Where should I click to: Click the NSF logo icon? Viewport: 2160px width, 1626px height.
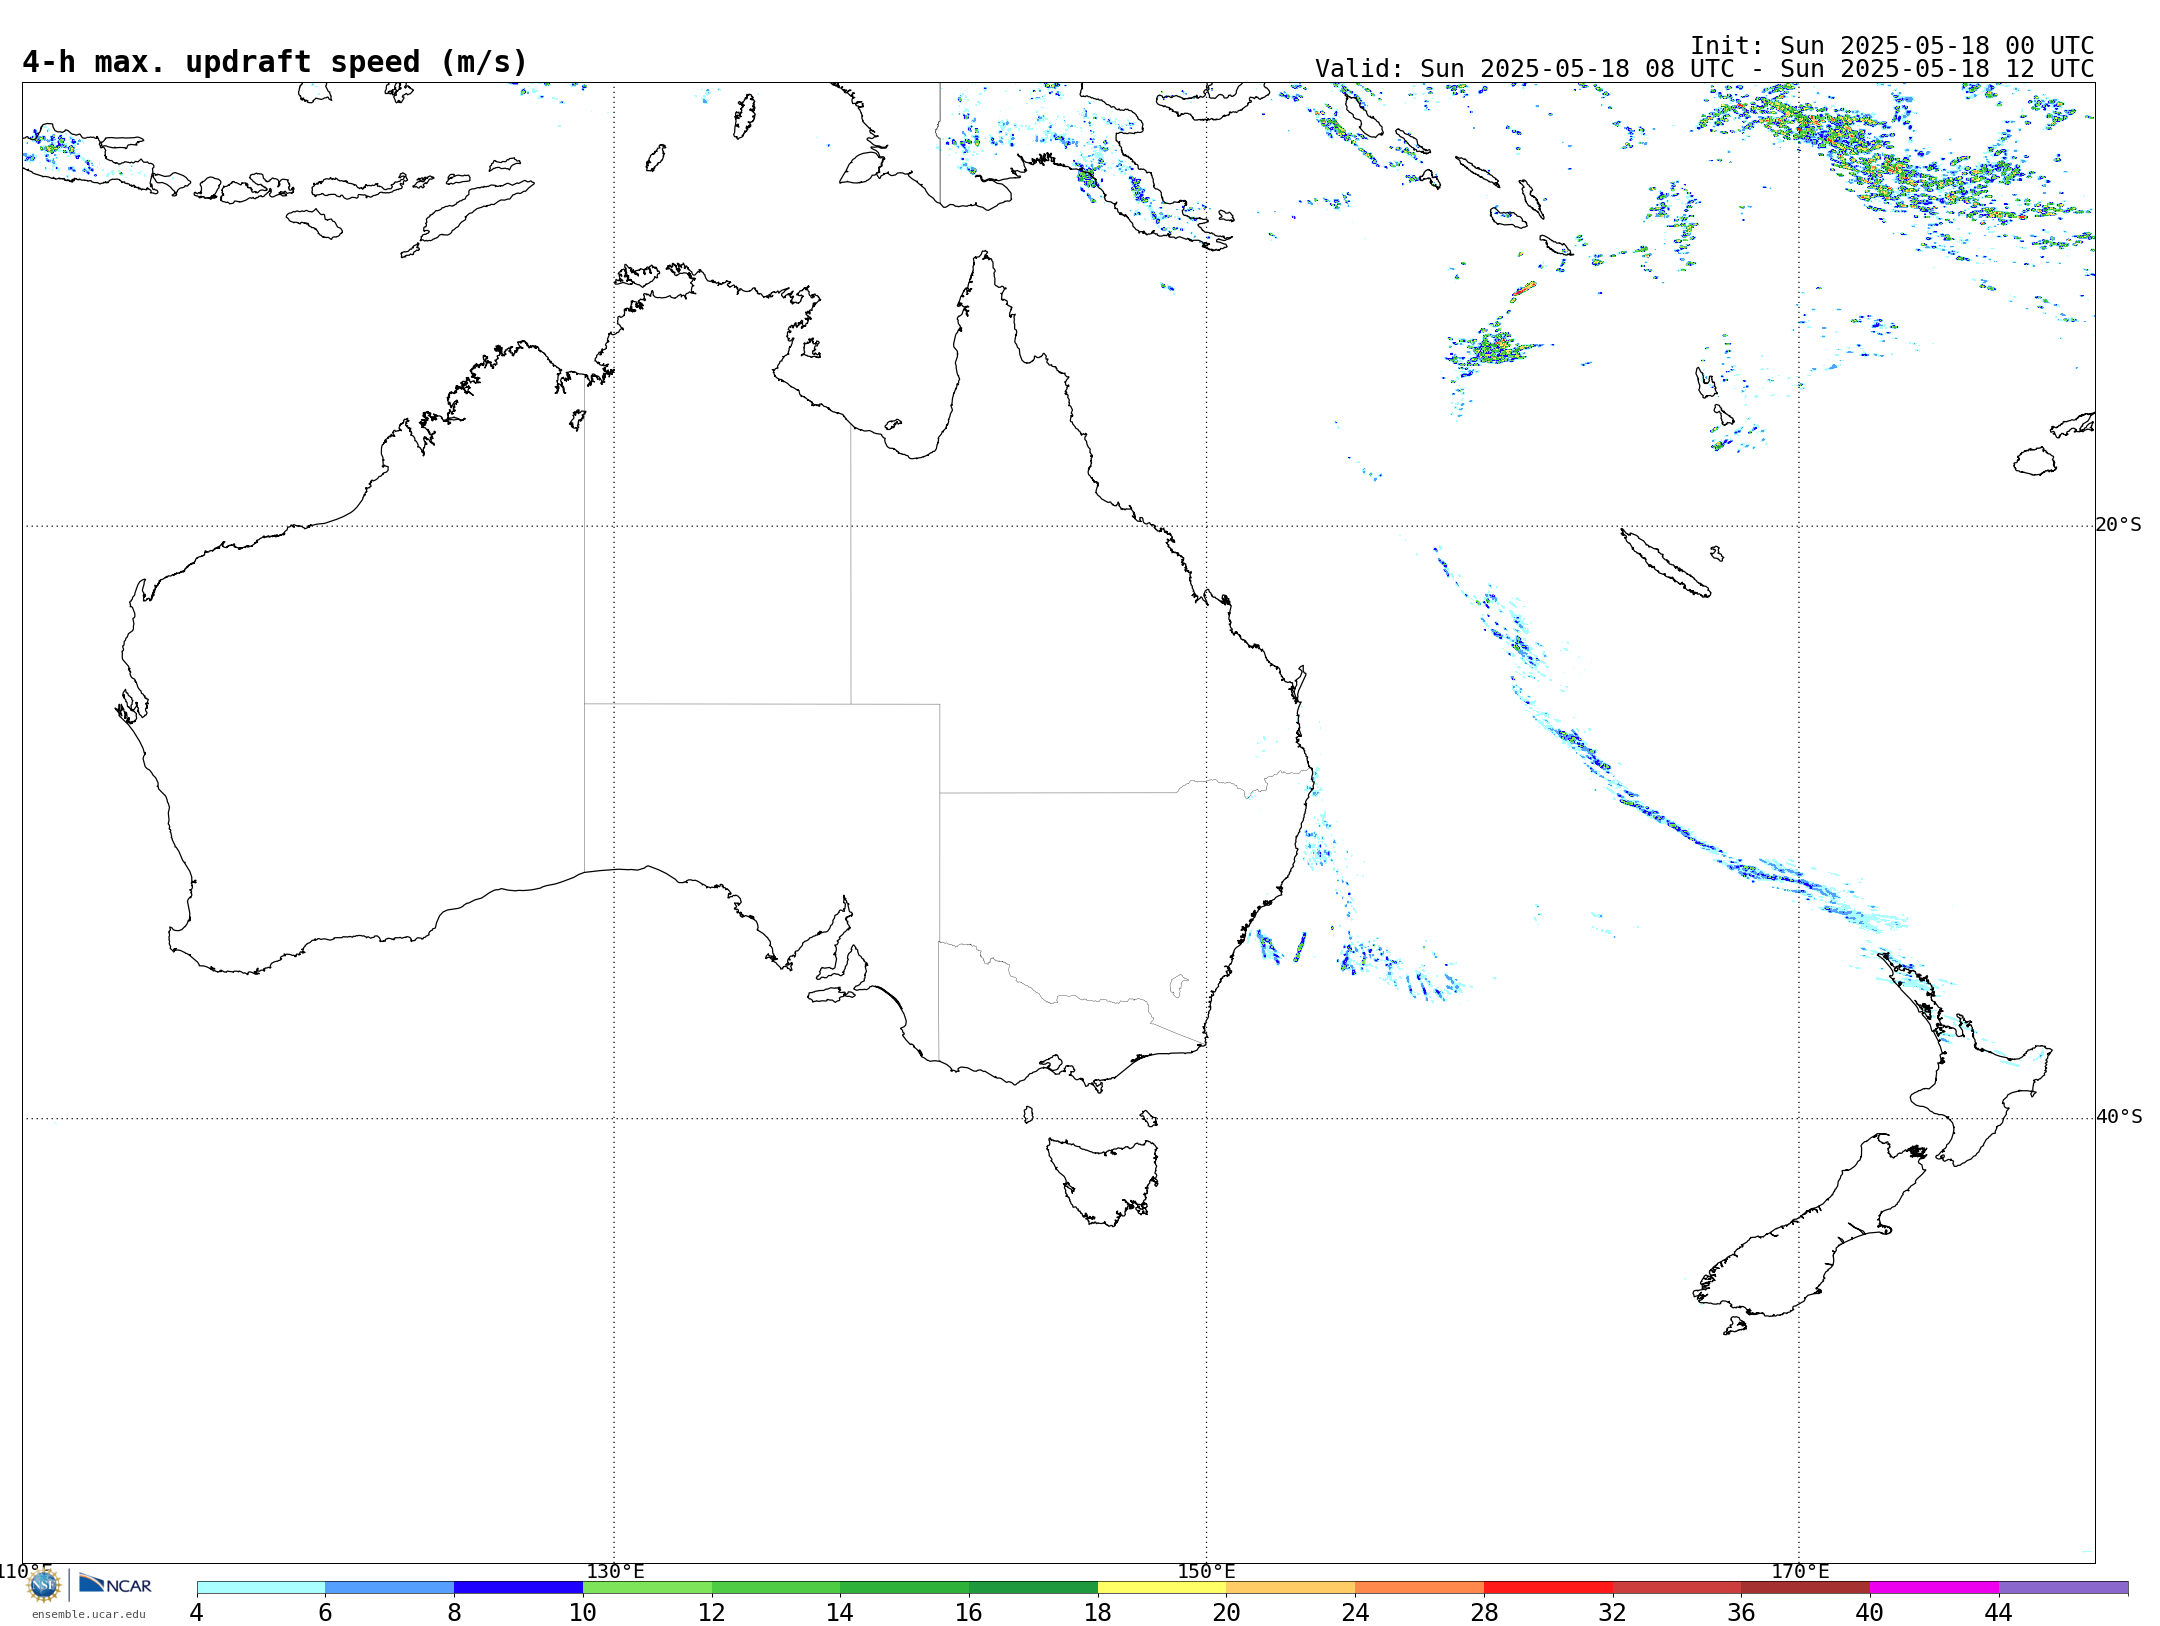tap(44, 1585)
